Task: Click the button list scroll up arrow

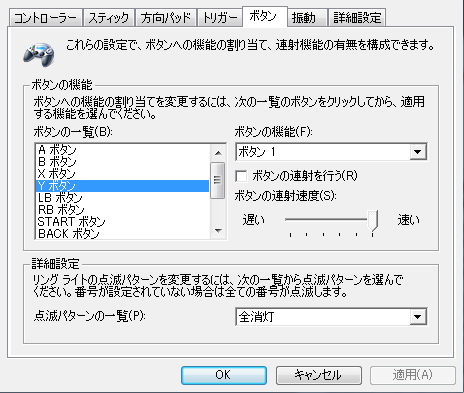Action: (218, 153)
